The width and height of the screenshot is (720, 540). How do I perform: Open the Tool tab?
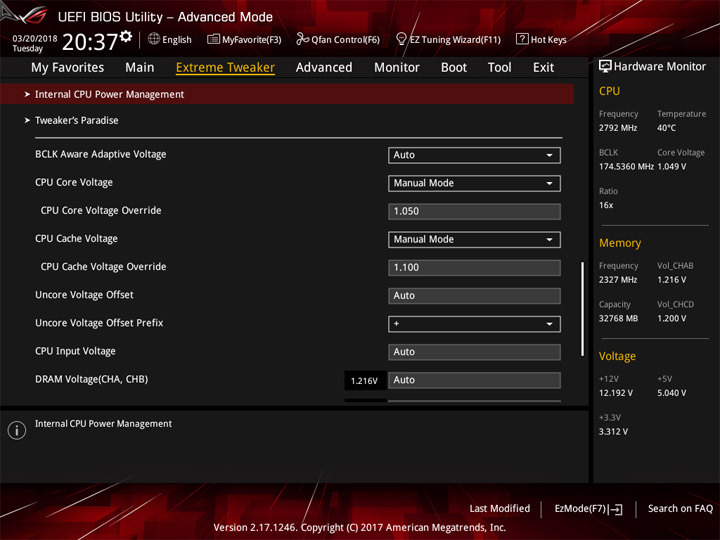(499, 68)
